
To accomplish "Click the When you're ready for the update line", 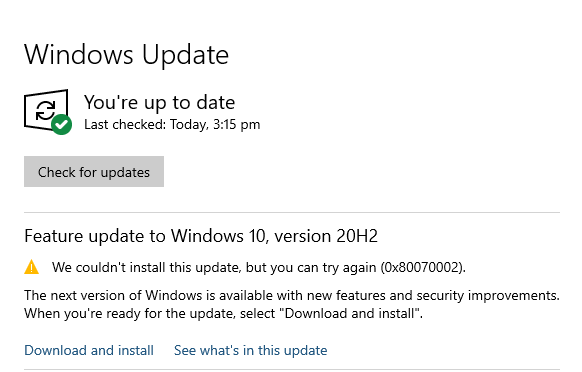I will 223,314.
